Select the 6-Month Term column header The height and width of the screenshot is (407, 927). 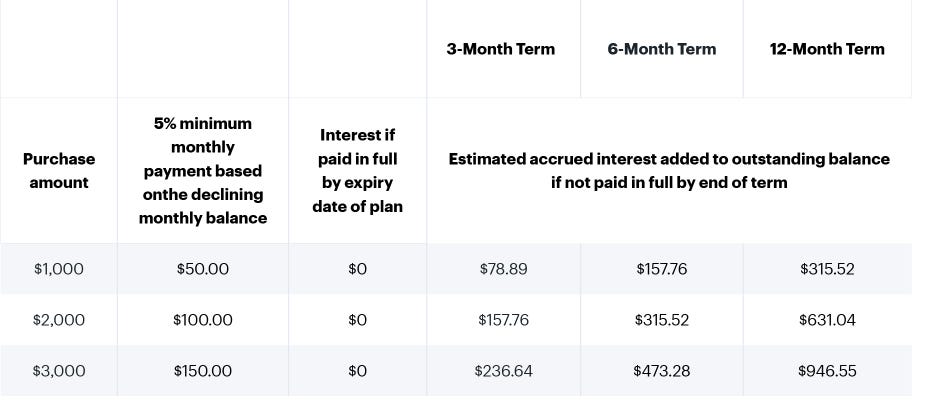(x=662, y=49)
